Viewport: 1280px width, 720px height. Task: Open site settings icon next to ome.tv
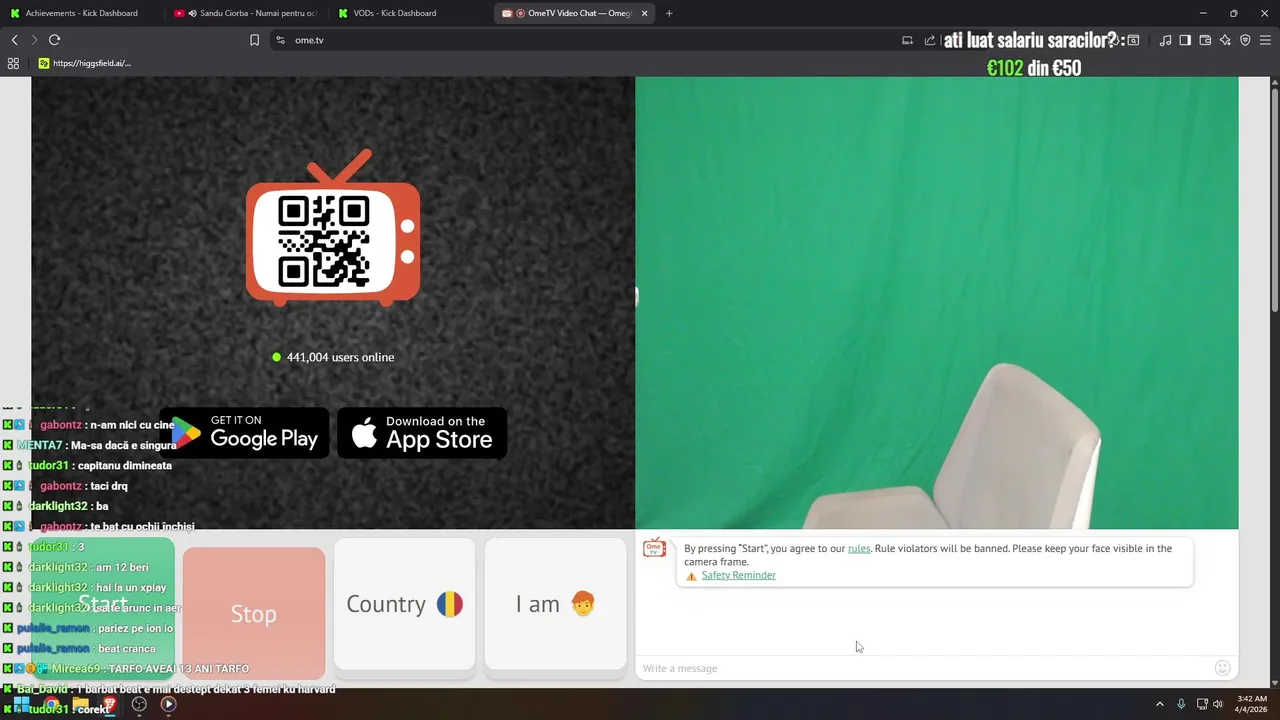[x=280, y=40]
